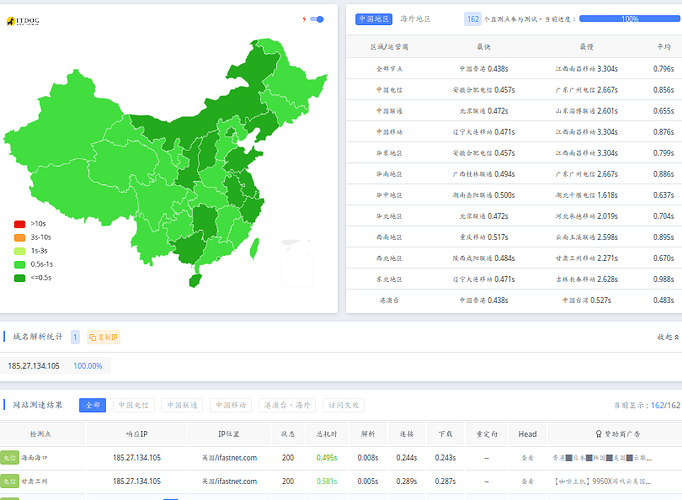This screenshot has height=500, width=682.
Task: Click the red >10s legend swatch
Action: pos(20,224)
